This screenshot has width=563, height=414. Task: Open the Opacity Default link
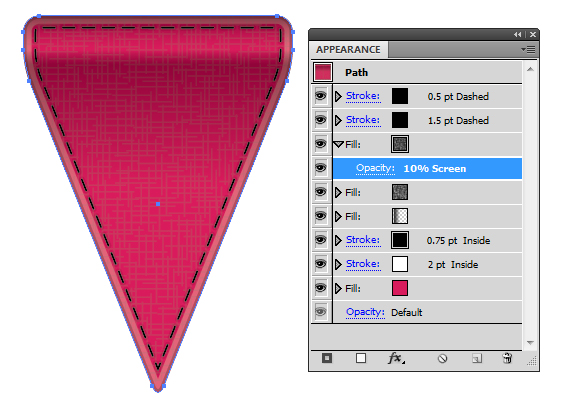pos(365,312)
